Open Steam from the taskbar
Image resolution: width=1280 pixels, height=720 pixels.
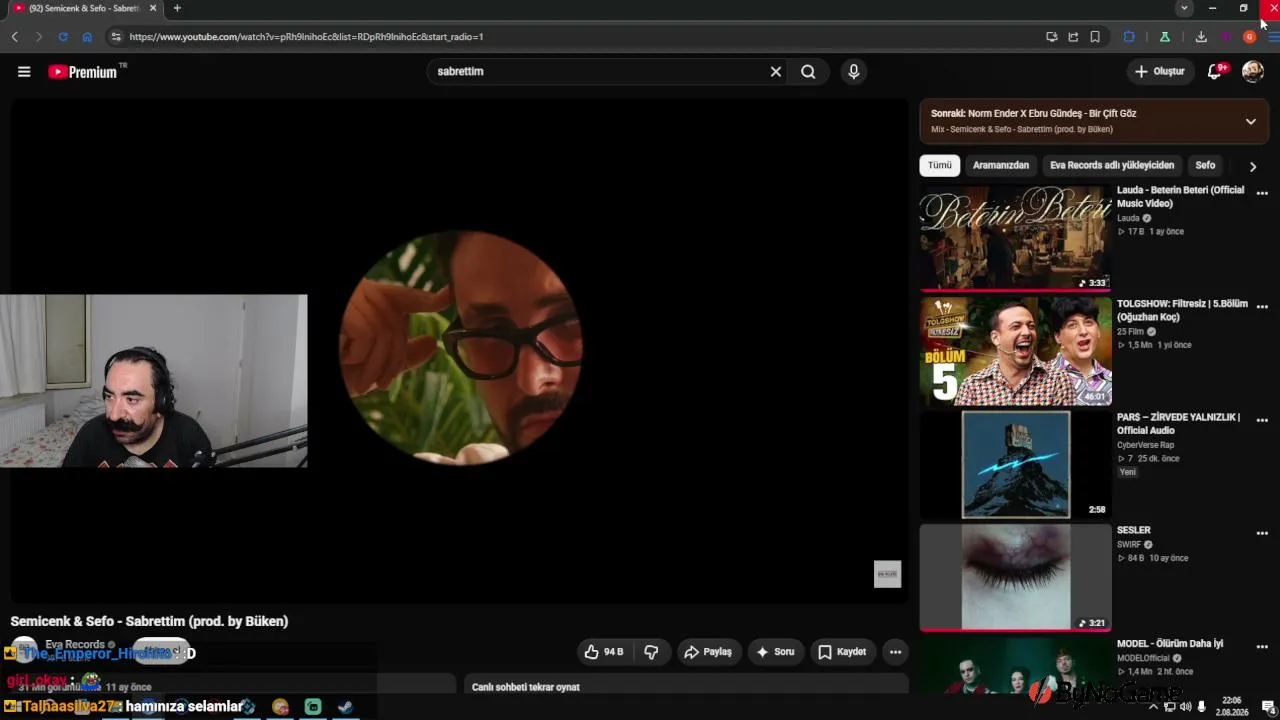[x=345, y=707]
